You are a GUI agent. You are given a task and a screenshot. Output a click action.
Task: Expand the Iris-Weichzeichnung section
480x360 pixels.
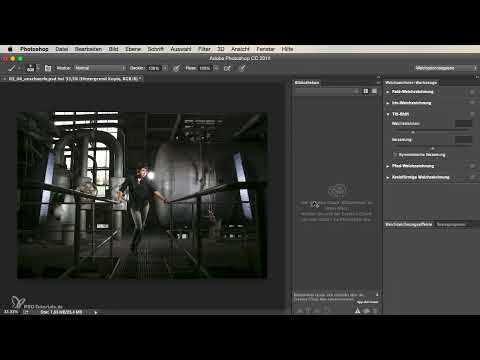[x=388, y=103]
